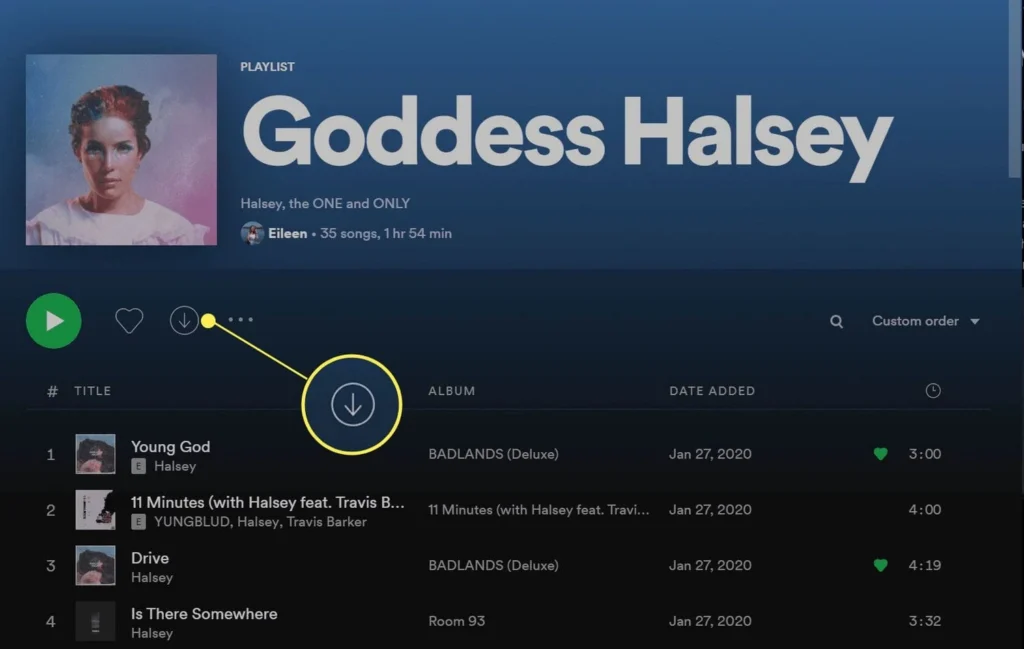Open Eileen's profile link

click(287, 233)
